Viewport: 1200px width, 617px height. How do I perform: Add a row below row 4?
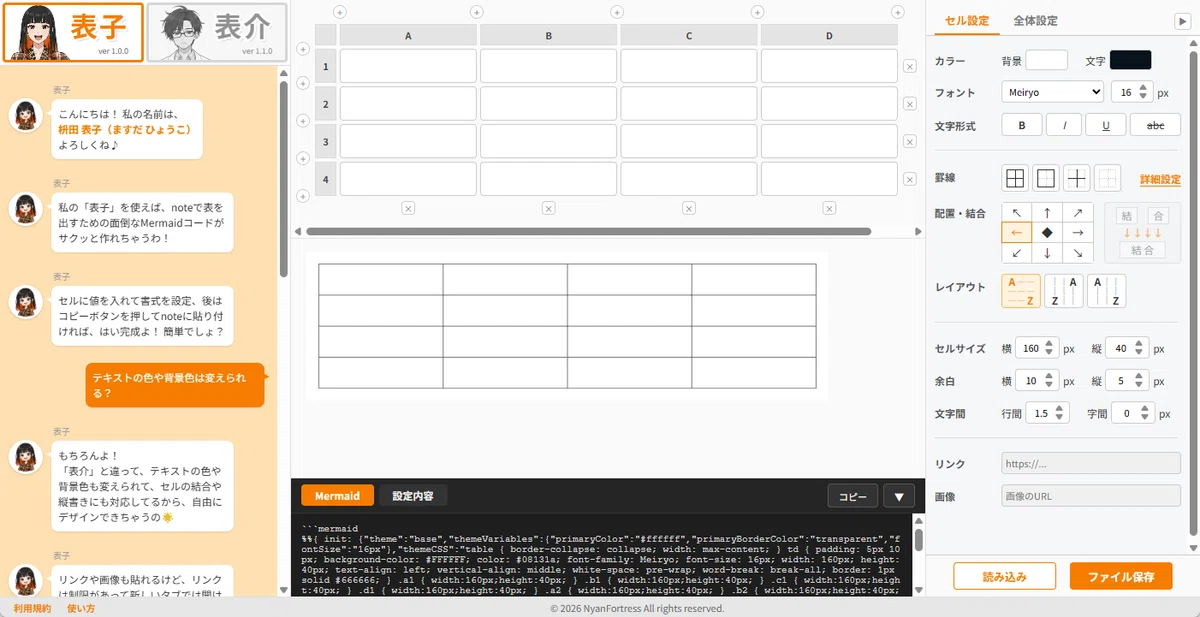(x=303, y=197)
